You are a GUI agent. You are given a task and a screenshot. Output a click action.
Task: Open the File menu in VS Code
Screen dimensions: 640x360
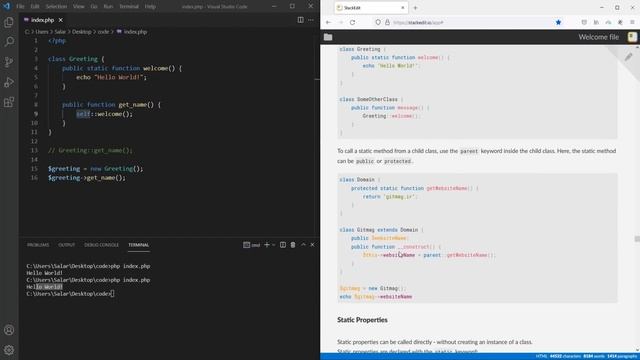pyautogui.click(x=20, y=7)
